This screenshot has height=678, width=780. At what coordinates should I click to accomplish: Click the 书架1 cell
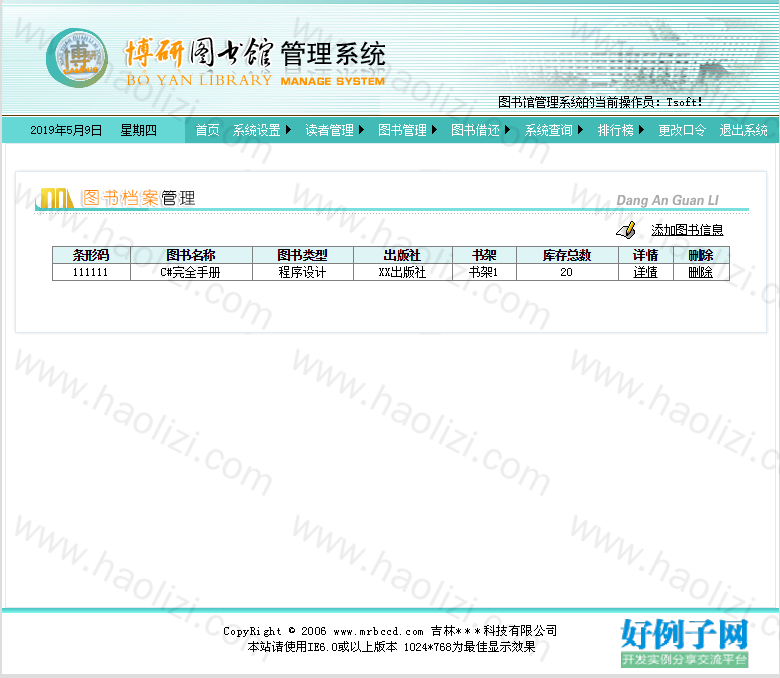(484, 272)
